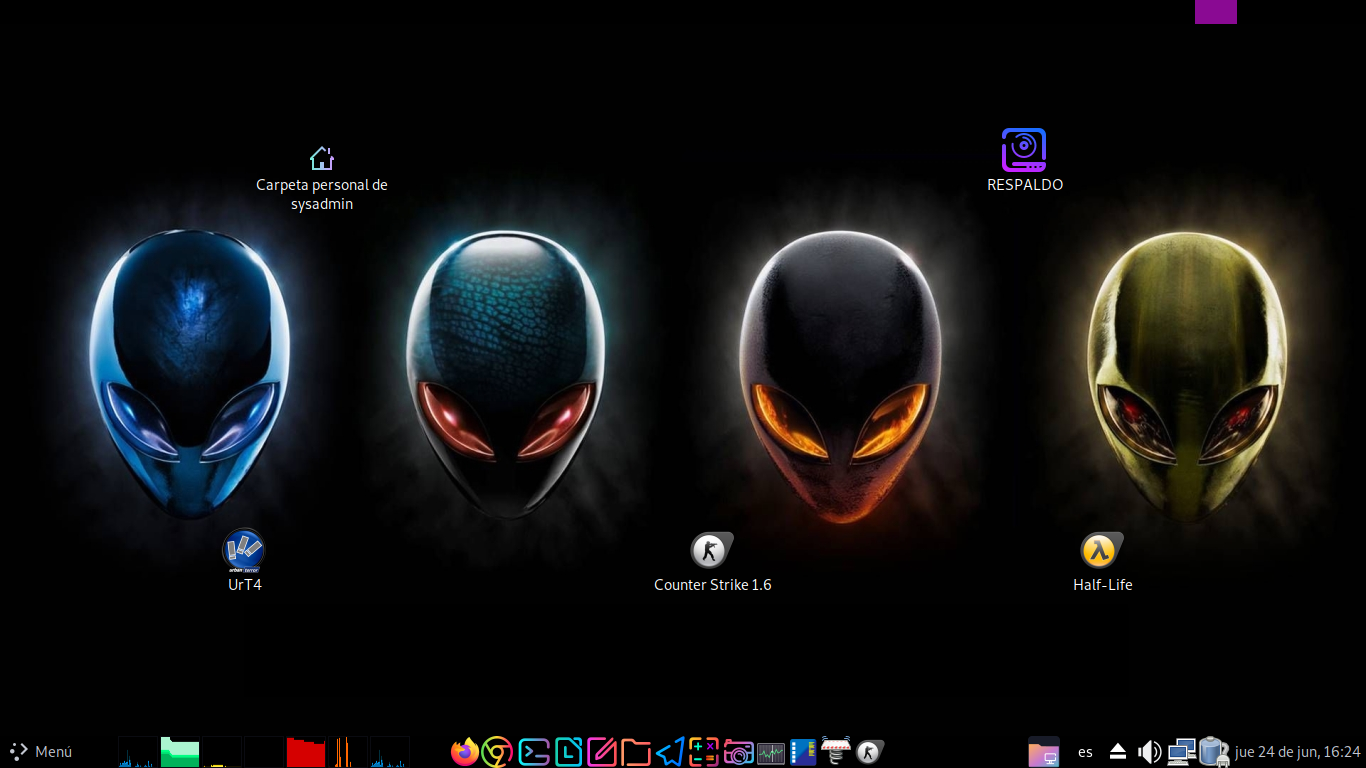Open the system monitor launcher
The width and height of the screenshot is (1366, 768).
coord(771,751)
